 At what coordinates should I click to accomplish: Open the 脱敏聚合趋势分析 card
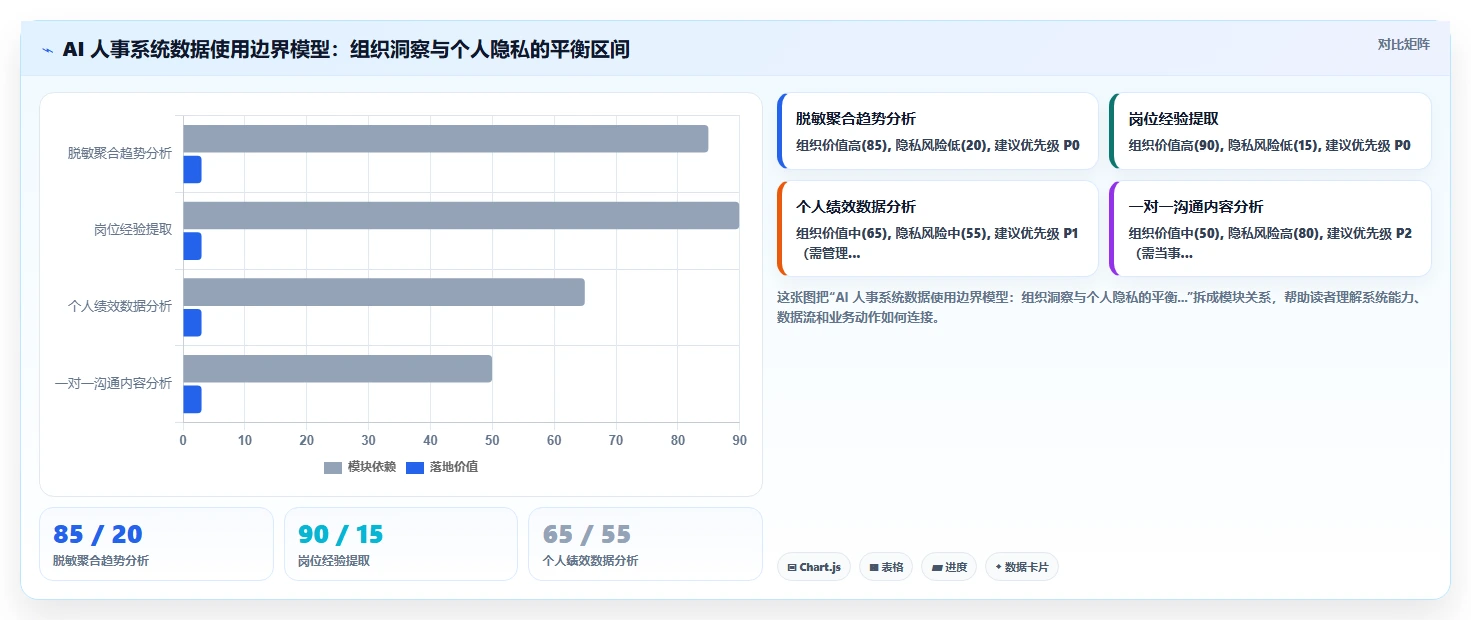[937, 131]
